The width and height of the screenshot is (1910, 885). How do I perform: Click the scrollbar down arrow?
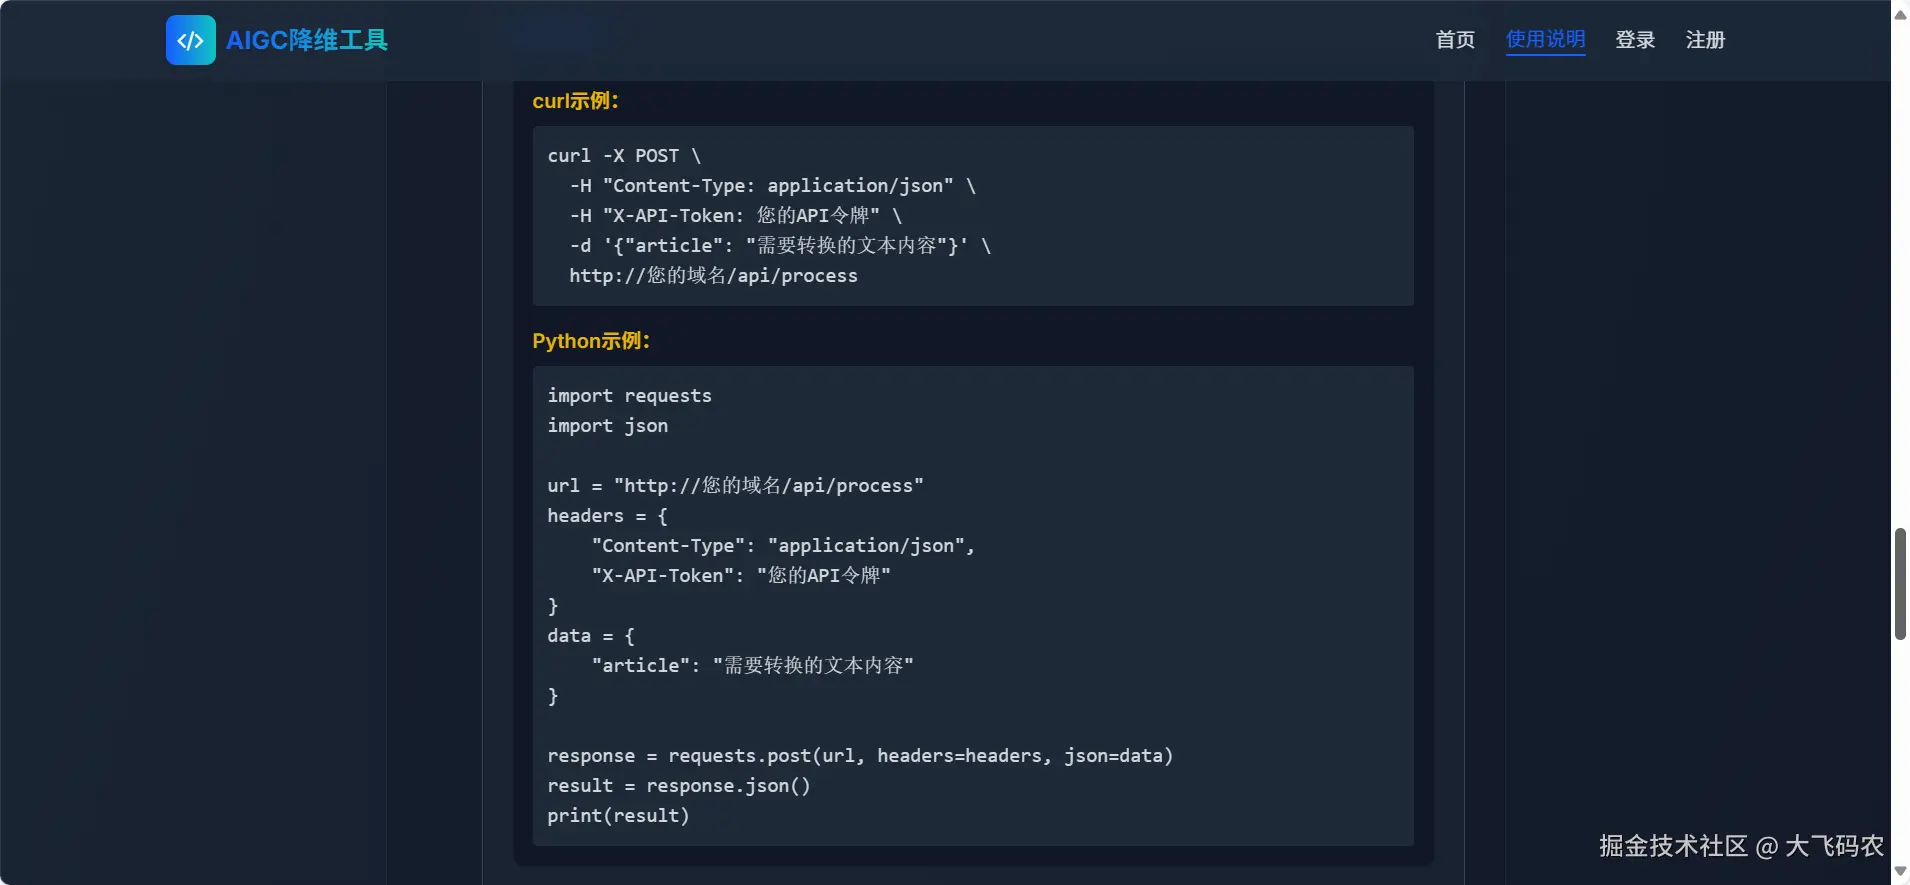pos(1900,872)
